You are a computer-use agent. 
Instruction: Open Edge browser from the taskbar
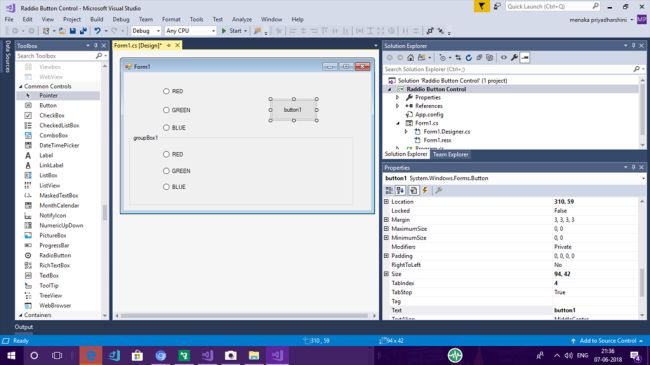coord(91,355)
